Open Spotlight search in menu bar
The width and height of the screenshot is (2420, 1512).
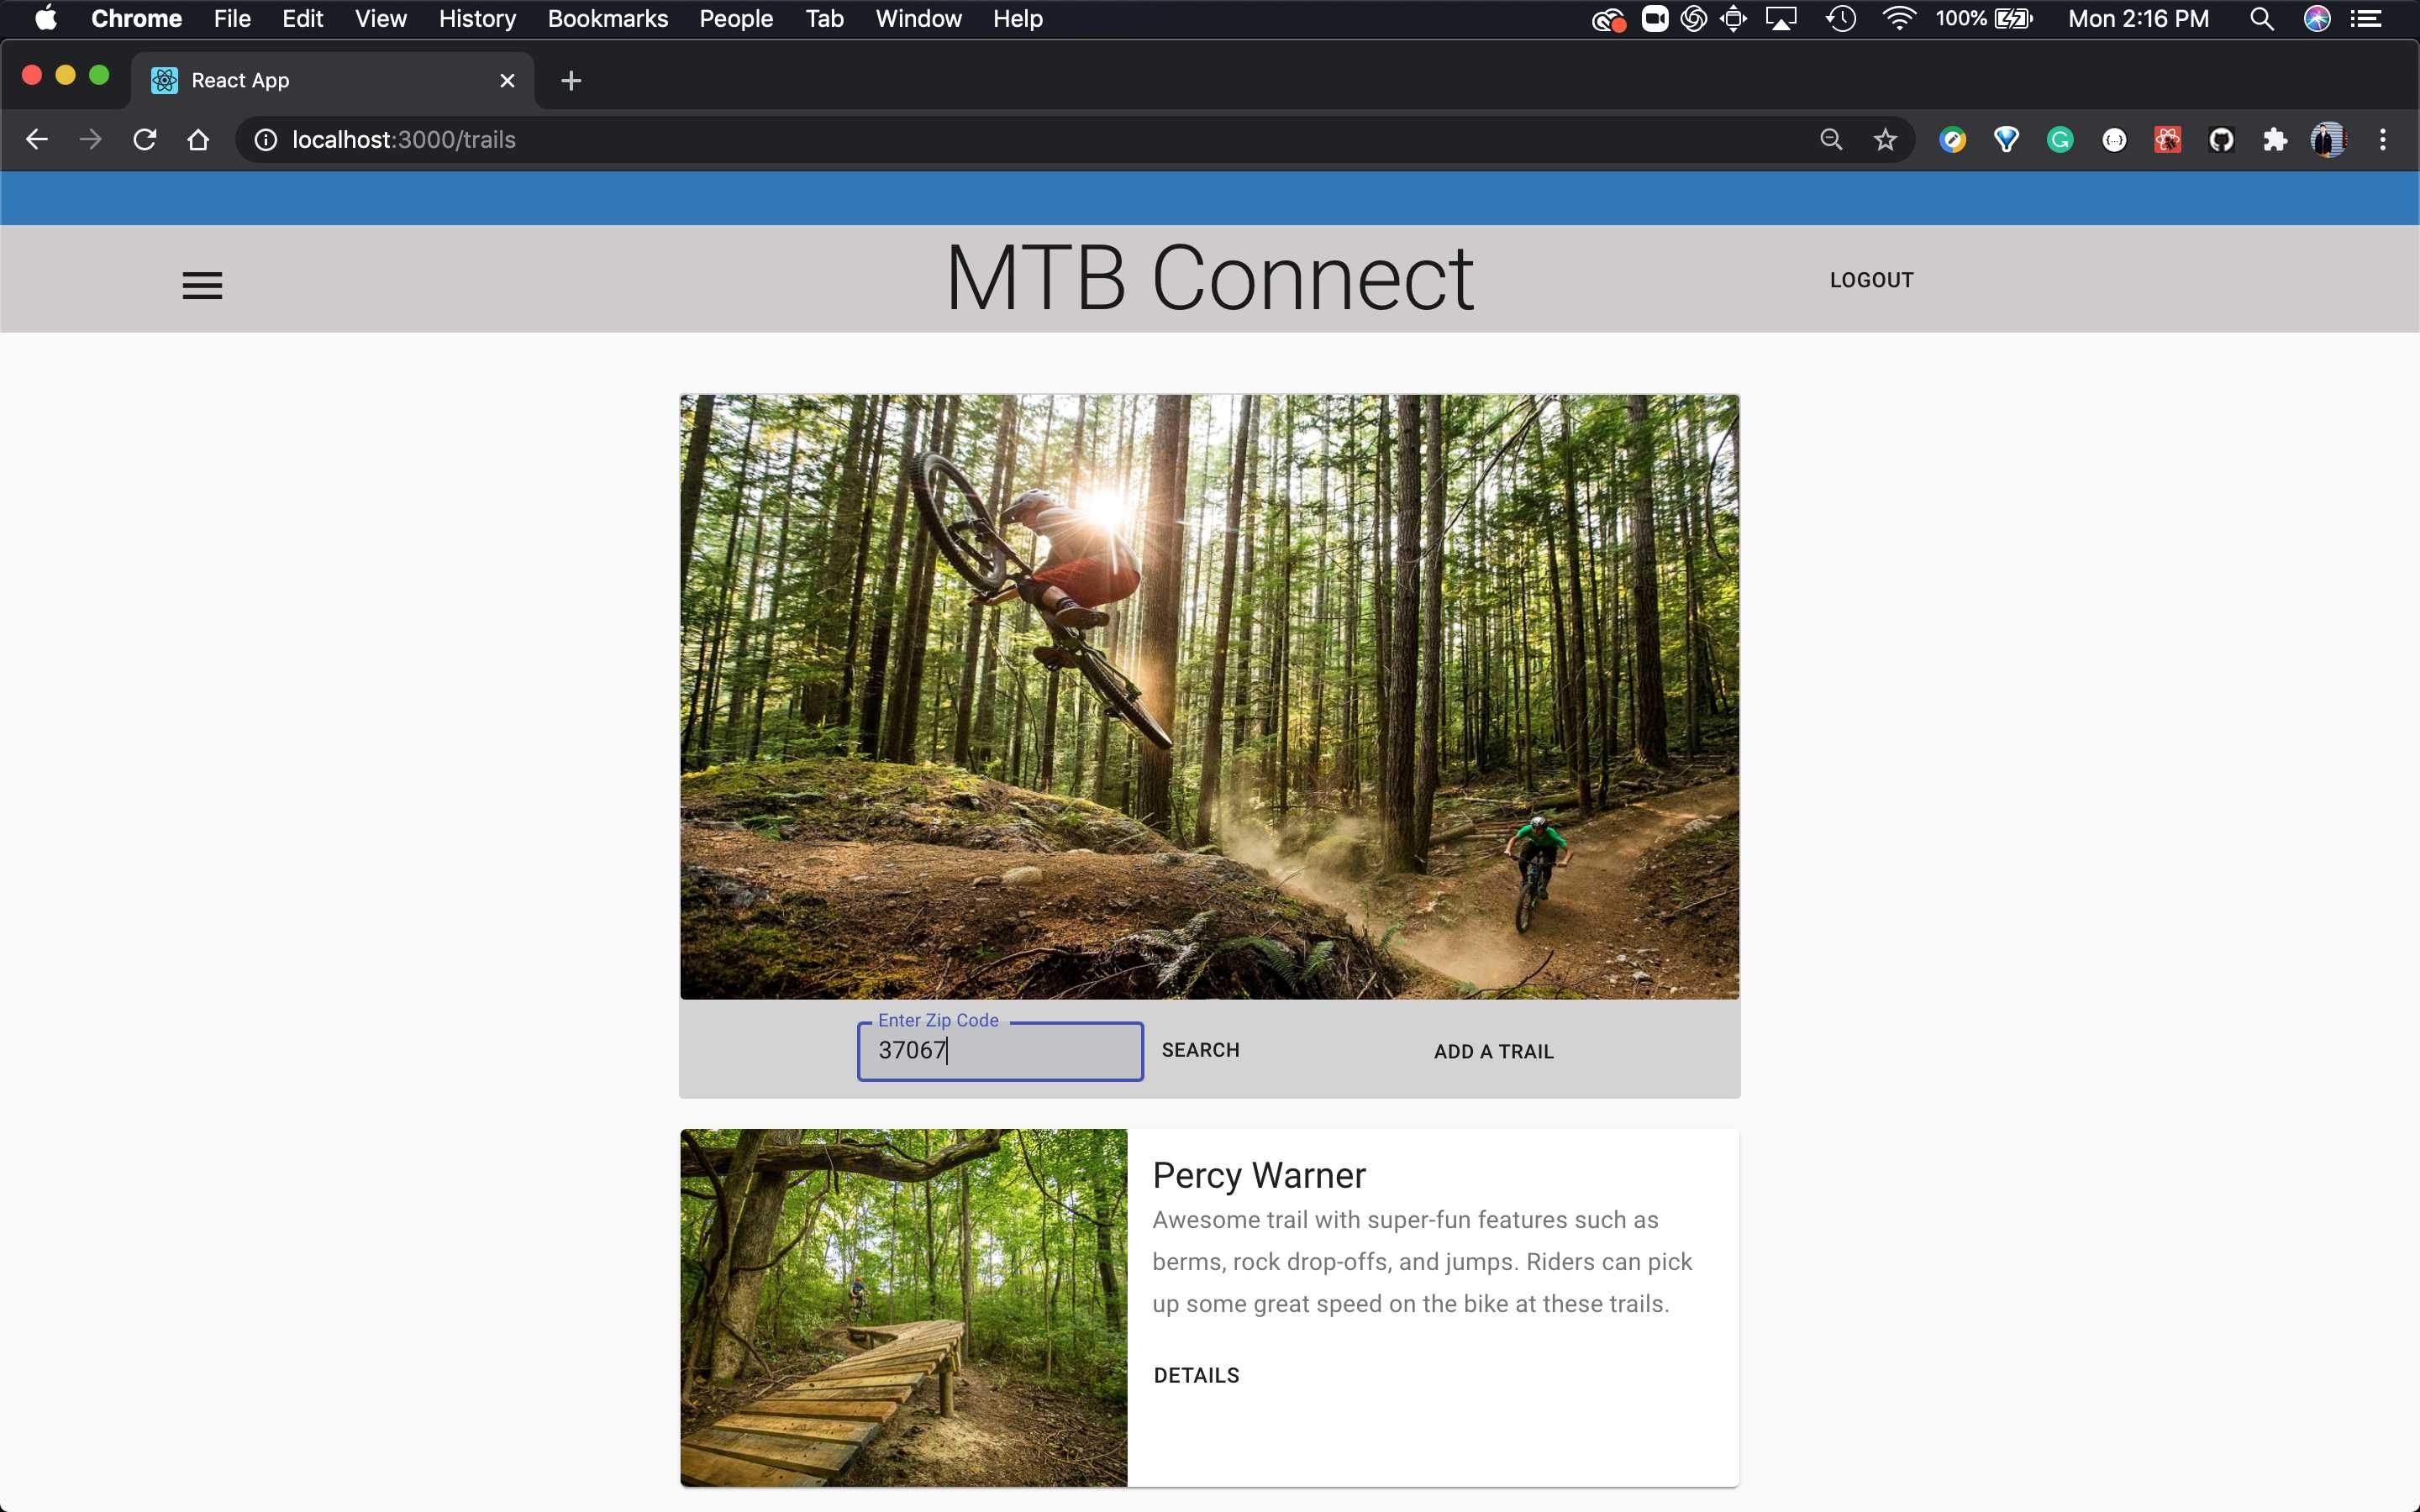(x=2262, y=19)
